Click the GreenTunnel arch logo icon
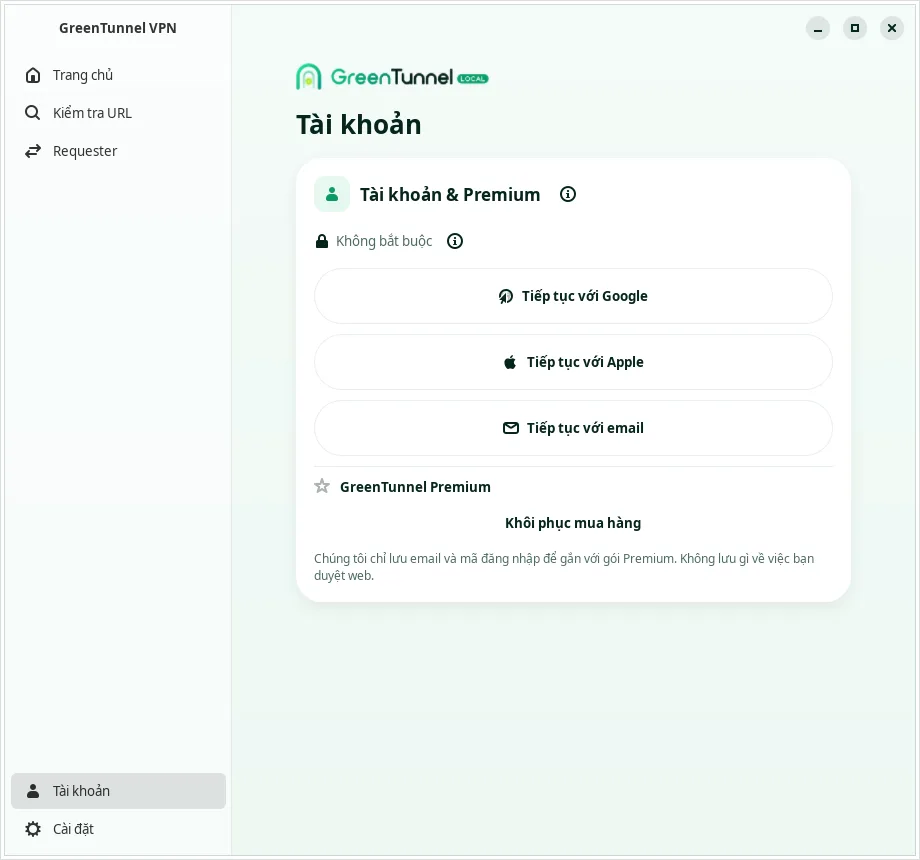The width and height of the screenshot is (920, 860). click(309, 77)
